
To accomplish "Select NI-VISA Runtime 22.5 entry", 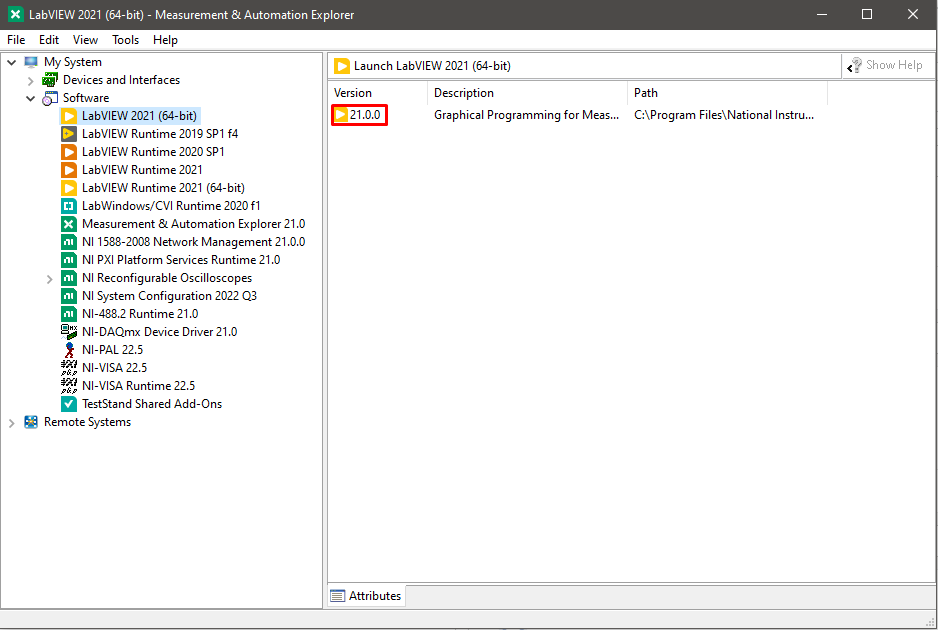I will tap(138, 386).
